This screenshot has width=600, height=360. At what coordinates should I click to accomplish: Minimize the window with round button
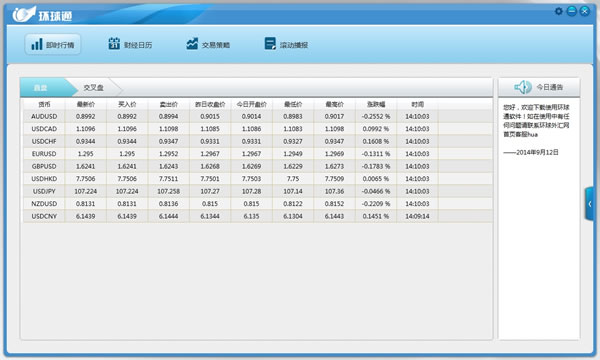572,11
